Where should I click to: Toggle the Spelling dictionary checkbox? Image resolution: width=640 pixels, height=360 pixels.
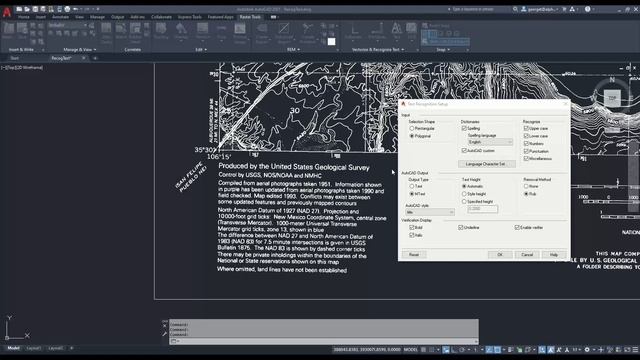point(464,129)
